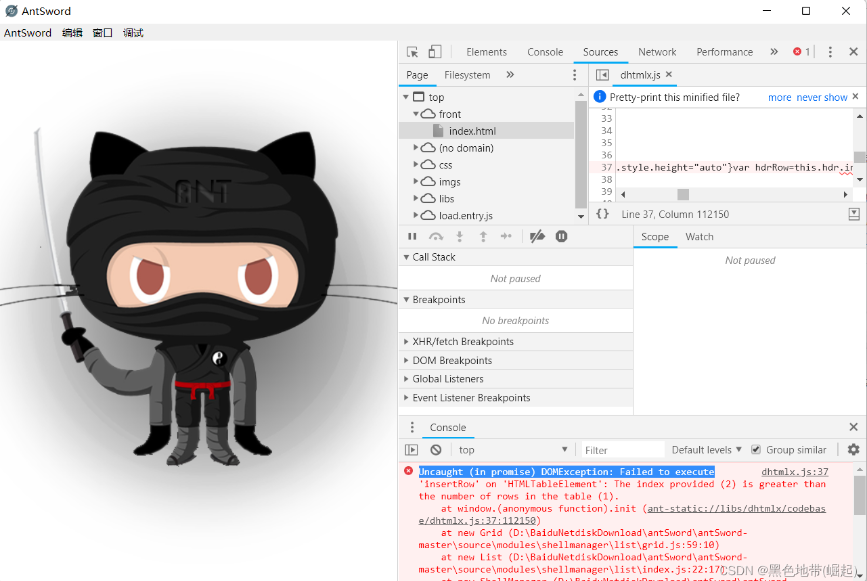867x581 pixels.
Task: Open the 调试 menu
Action: pos(133,33)
